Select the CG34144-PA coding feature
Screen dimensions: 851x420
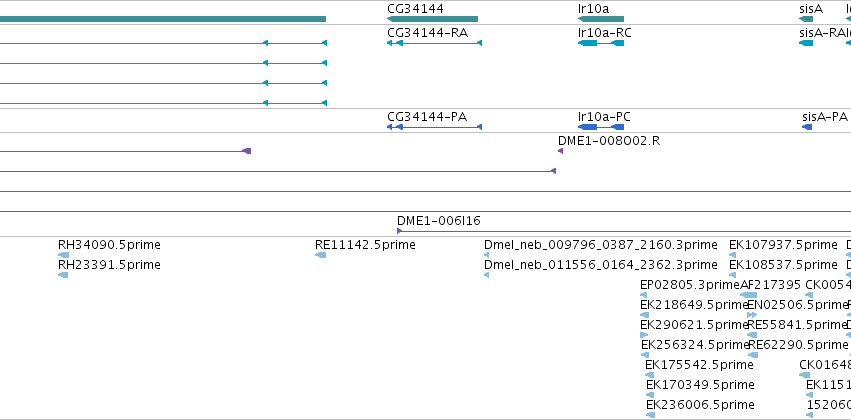point(434,127)
